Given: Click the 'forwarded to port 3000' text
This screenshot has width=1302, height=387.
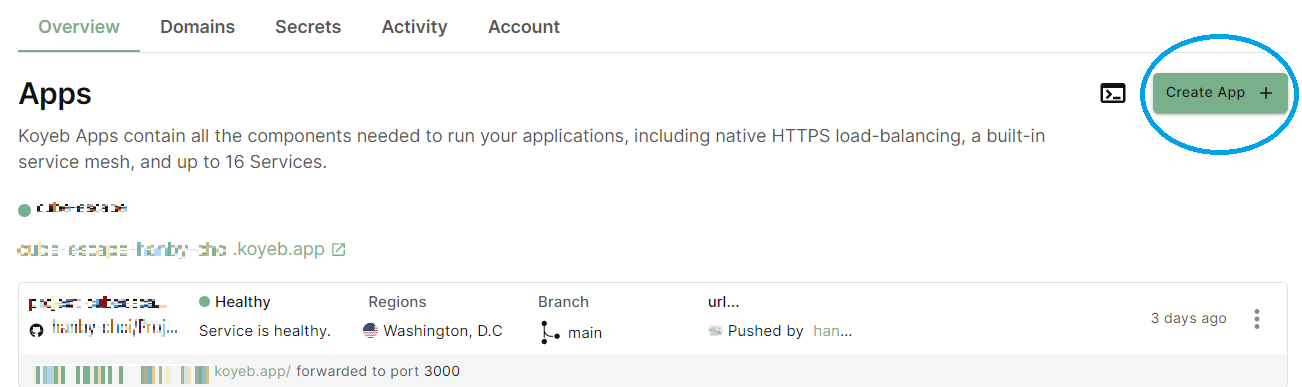Looking at the screenshot, I should (378, 372).
